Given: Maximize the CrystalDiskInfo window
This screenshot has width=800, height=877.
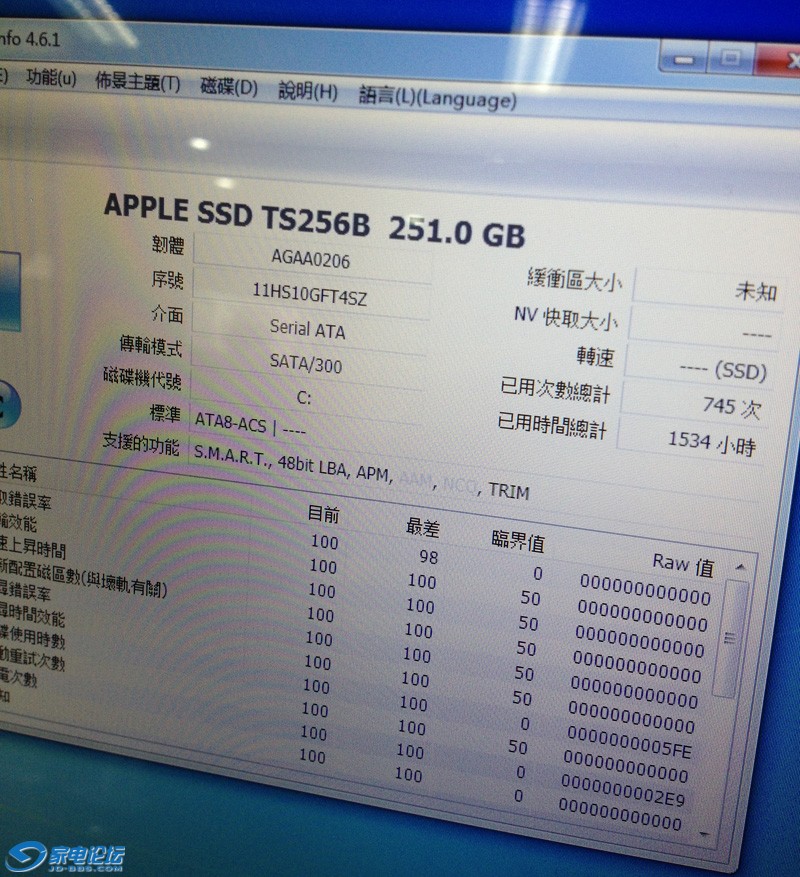Looking at the screenshot, I should point(731,58).
